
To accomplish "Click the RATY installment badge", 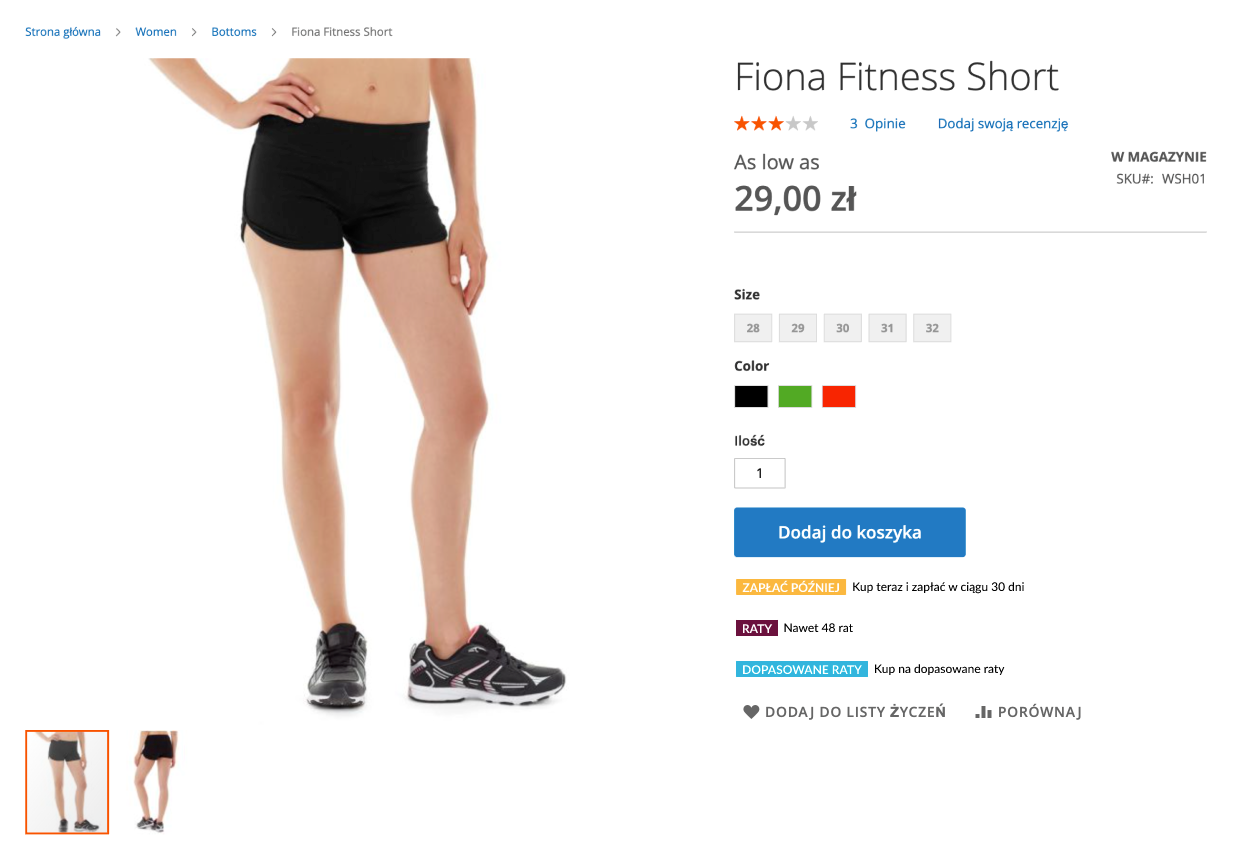I will click(757, 628).
